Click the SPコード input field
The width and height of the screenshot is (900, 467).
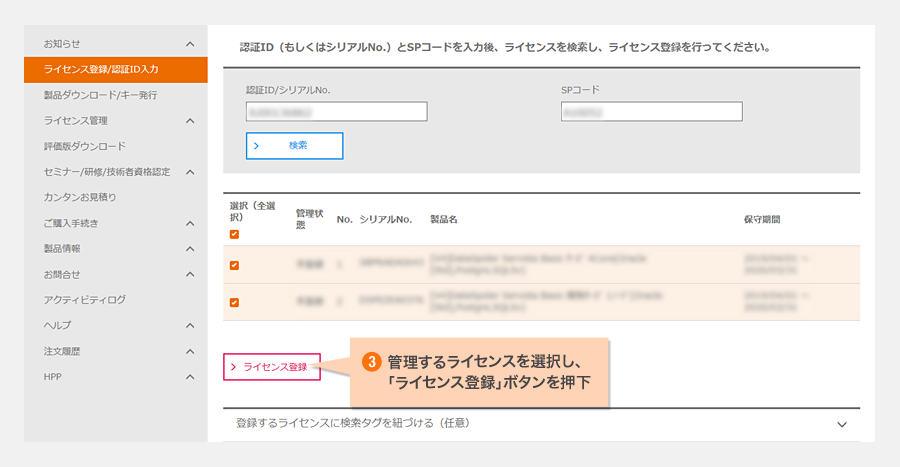tap(651, 111)
